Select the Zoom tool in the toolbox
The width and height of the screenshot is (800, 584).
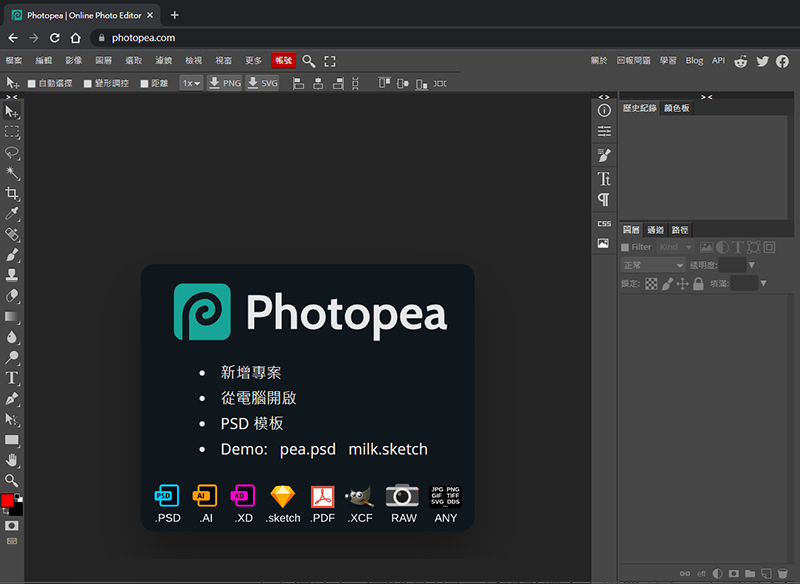click(x=12, y=480)
